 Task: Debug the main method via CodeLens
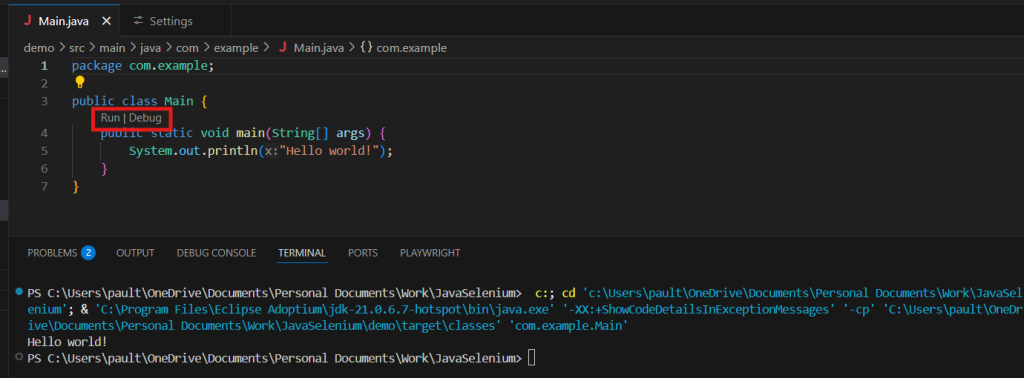tap(145, 118)
